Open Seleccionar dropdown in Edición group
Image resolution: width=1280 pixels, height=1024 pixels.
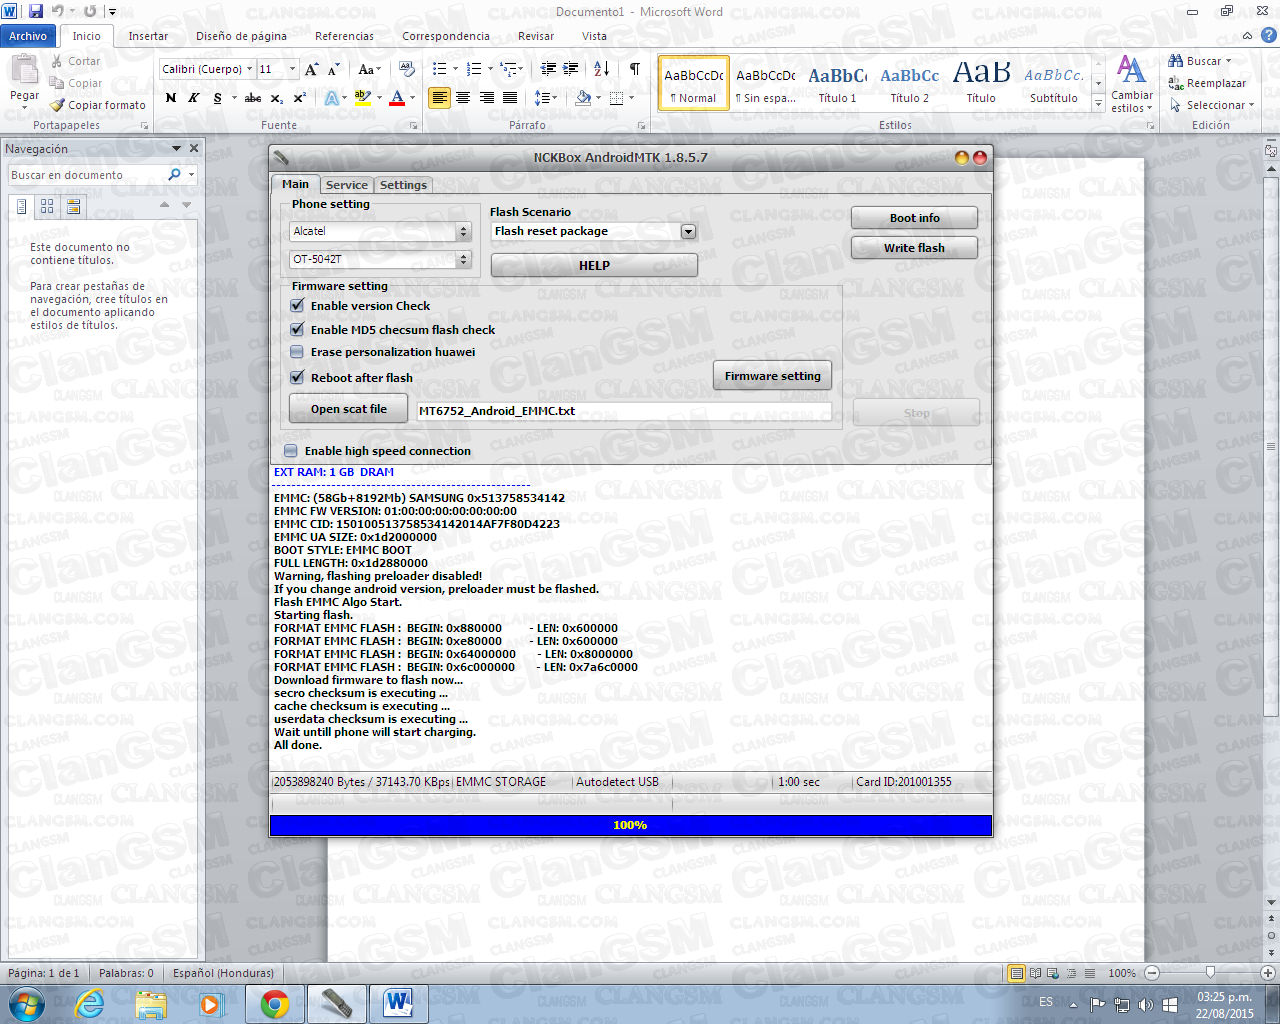coord(1211,105)
